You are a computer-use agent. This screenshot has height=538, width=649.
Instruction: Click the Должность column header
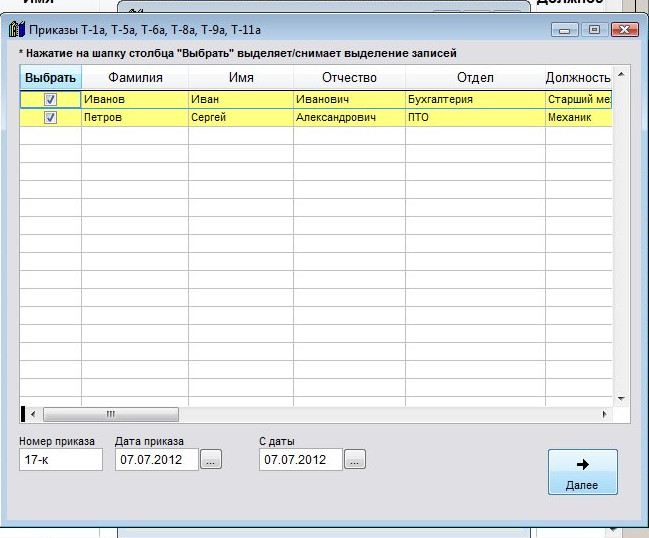pyautogui.click(x=578, y=78)
